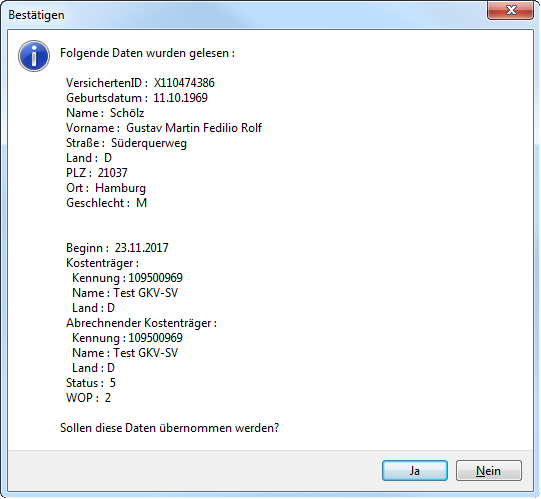The width and height of the screenshot is (541, 499).
Task: Click the Beginn 23.11.2017 line
Action: (117, 248)
